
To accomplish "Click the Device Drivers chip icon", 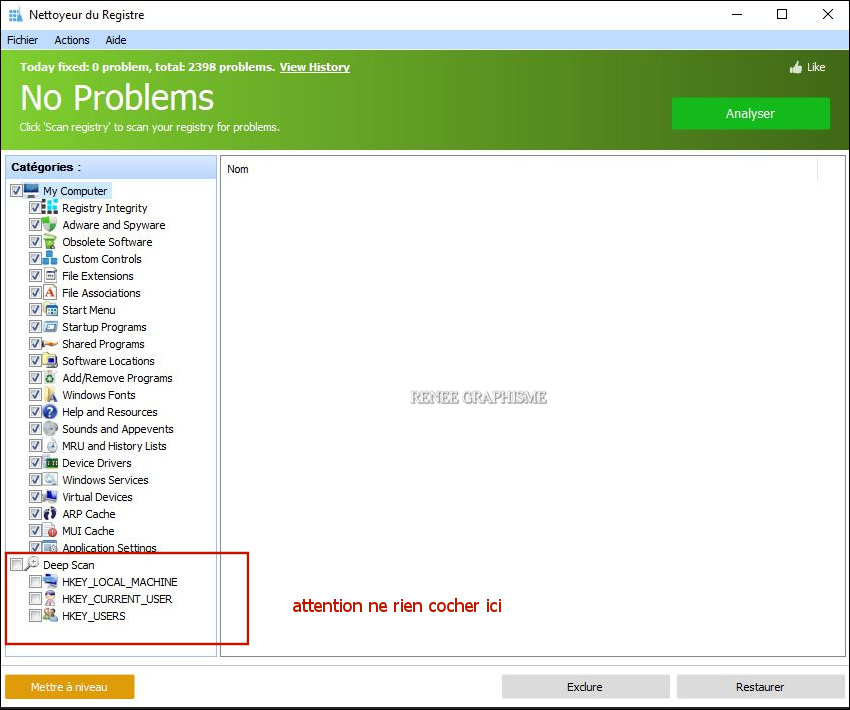I will click(x=50, y=463).
